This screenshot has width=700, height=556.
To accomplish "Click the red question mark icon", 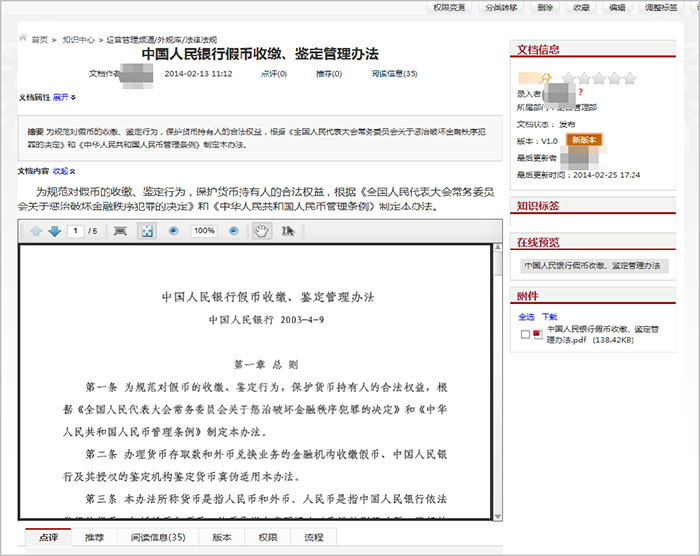I will pos(580,92).
